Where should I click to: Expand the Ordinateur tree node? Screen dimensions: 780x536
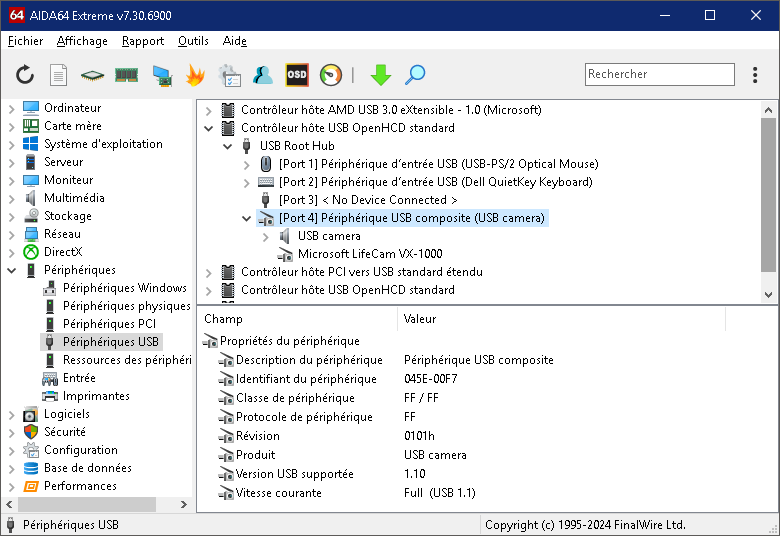[x=11, y=108]
